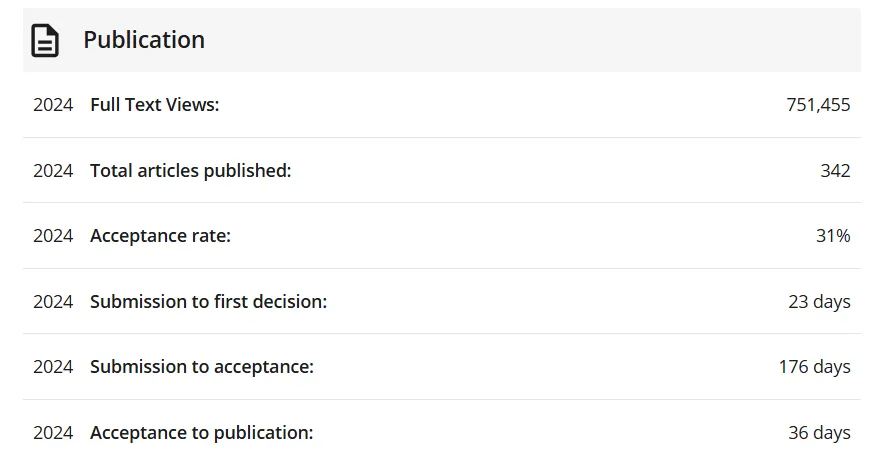Click 2024 beside Submission to first decision
880x452 pixels.
pos(53,302)
